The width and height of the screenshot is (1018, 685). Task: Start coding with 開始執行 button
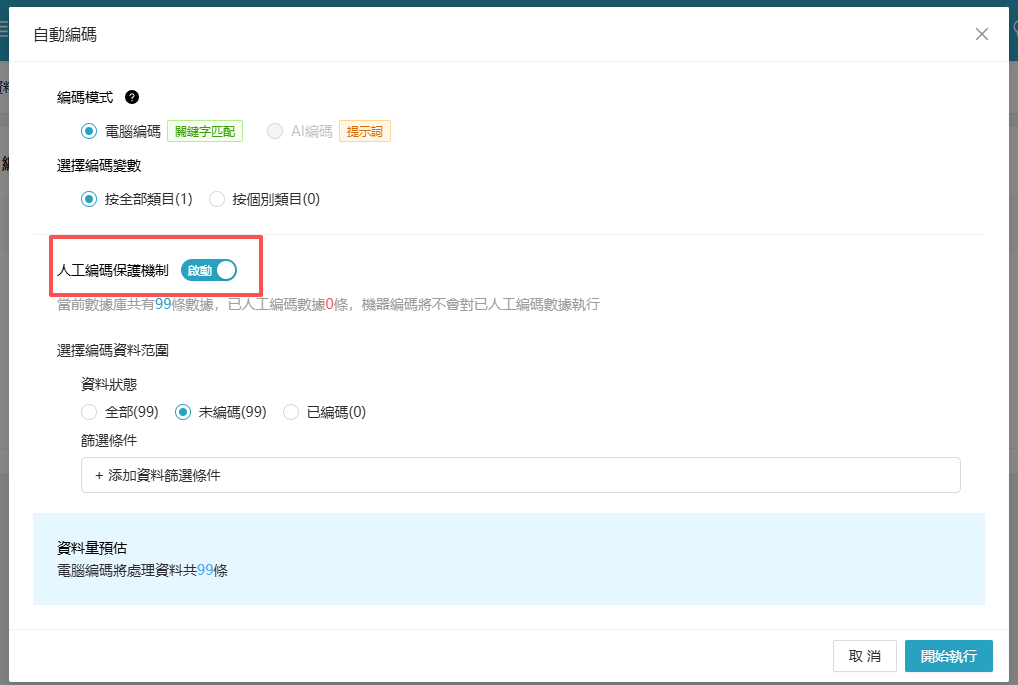948,656
